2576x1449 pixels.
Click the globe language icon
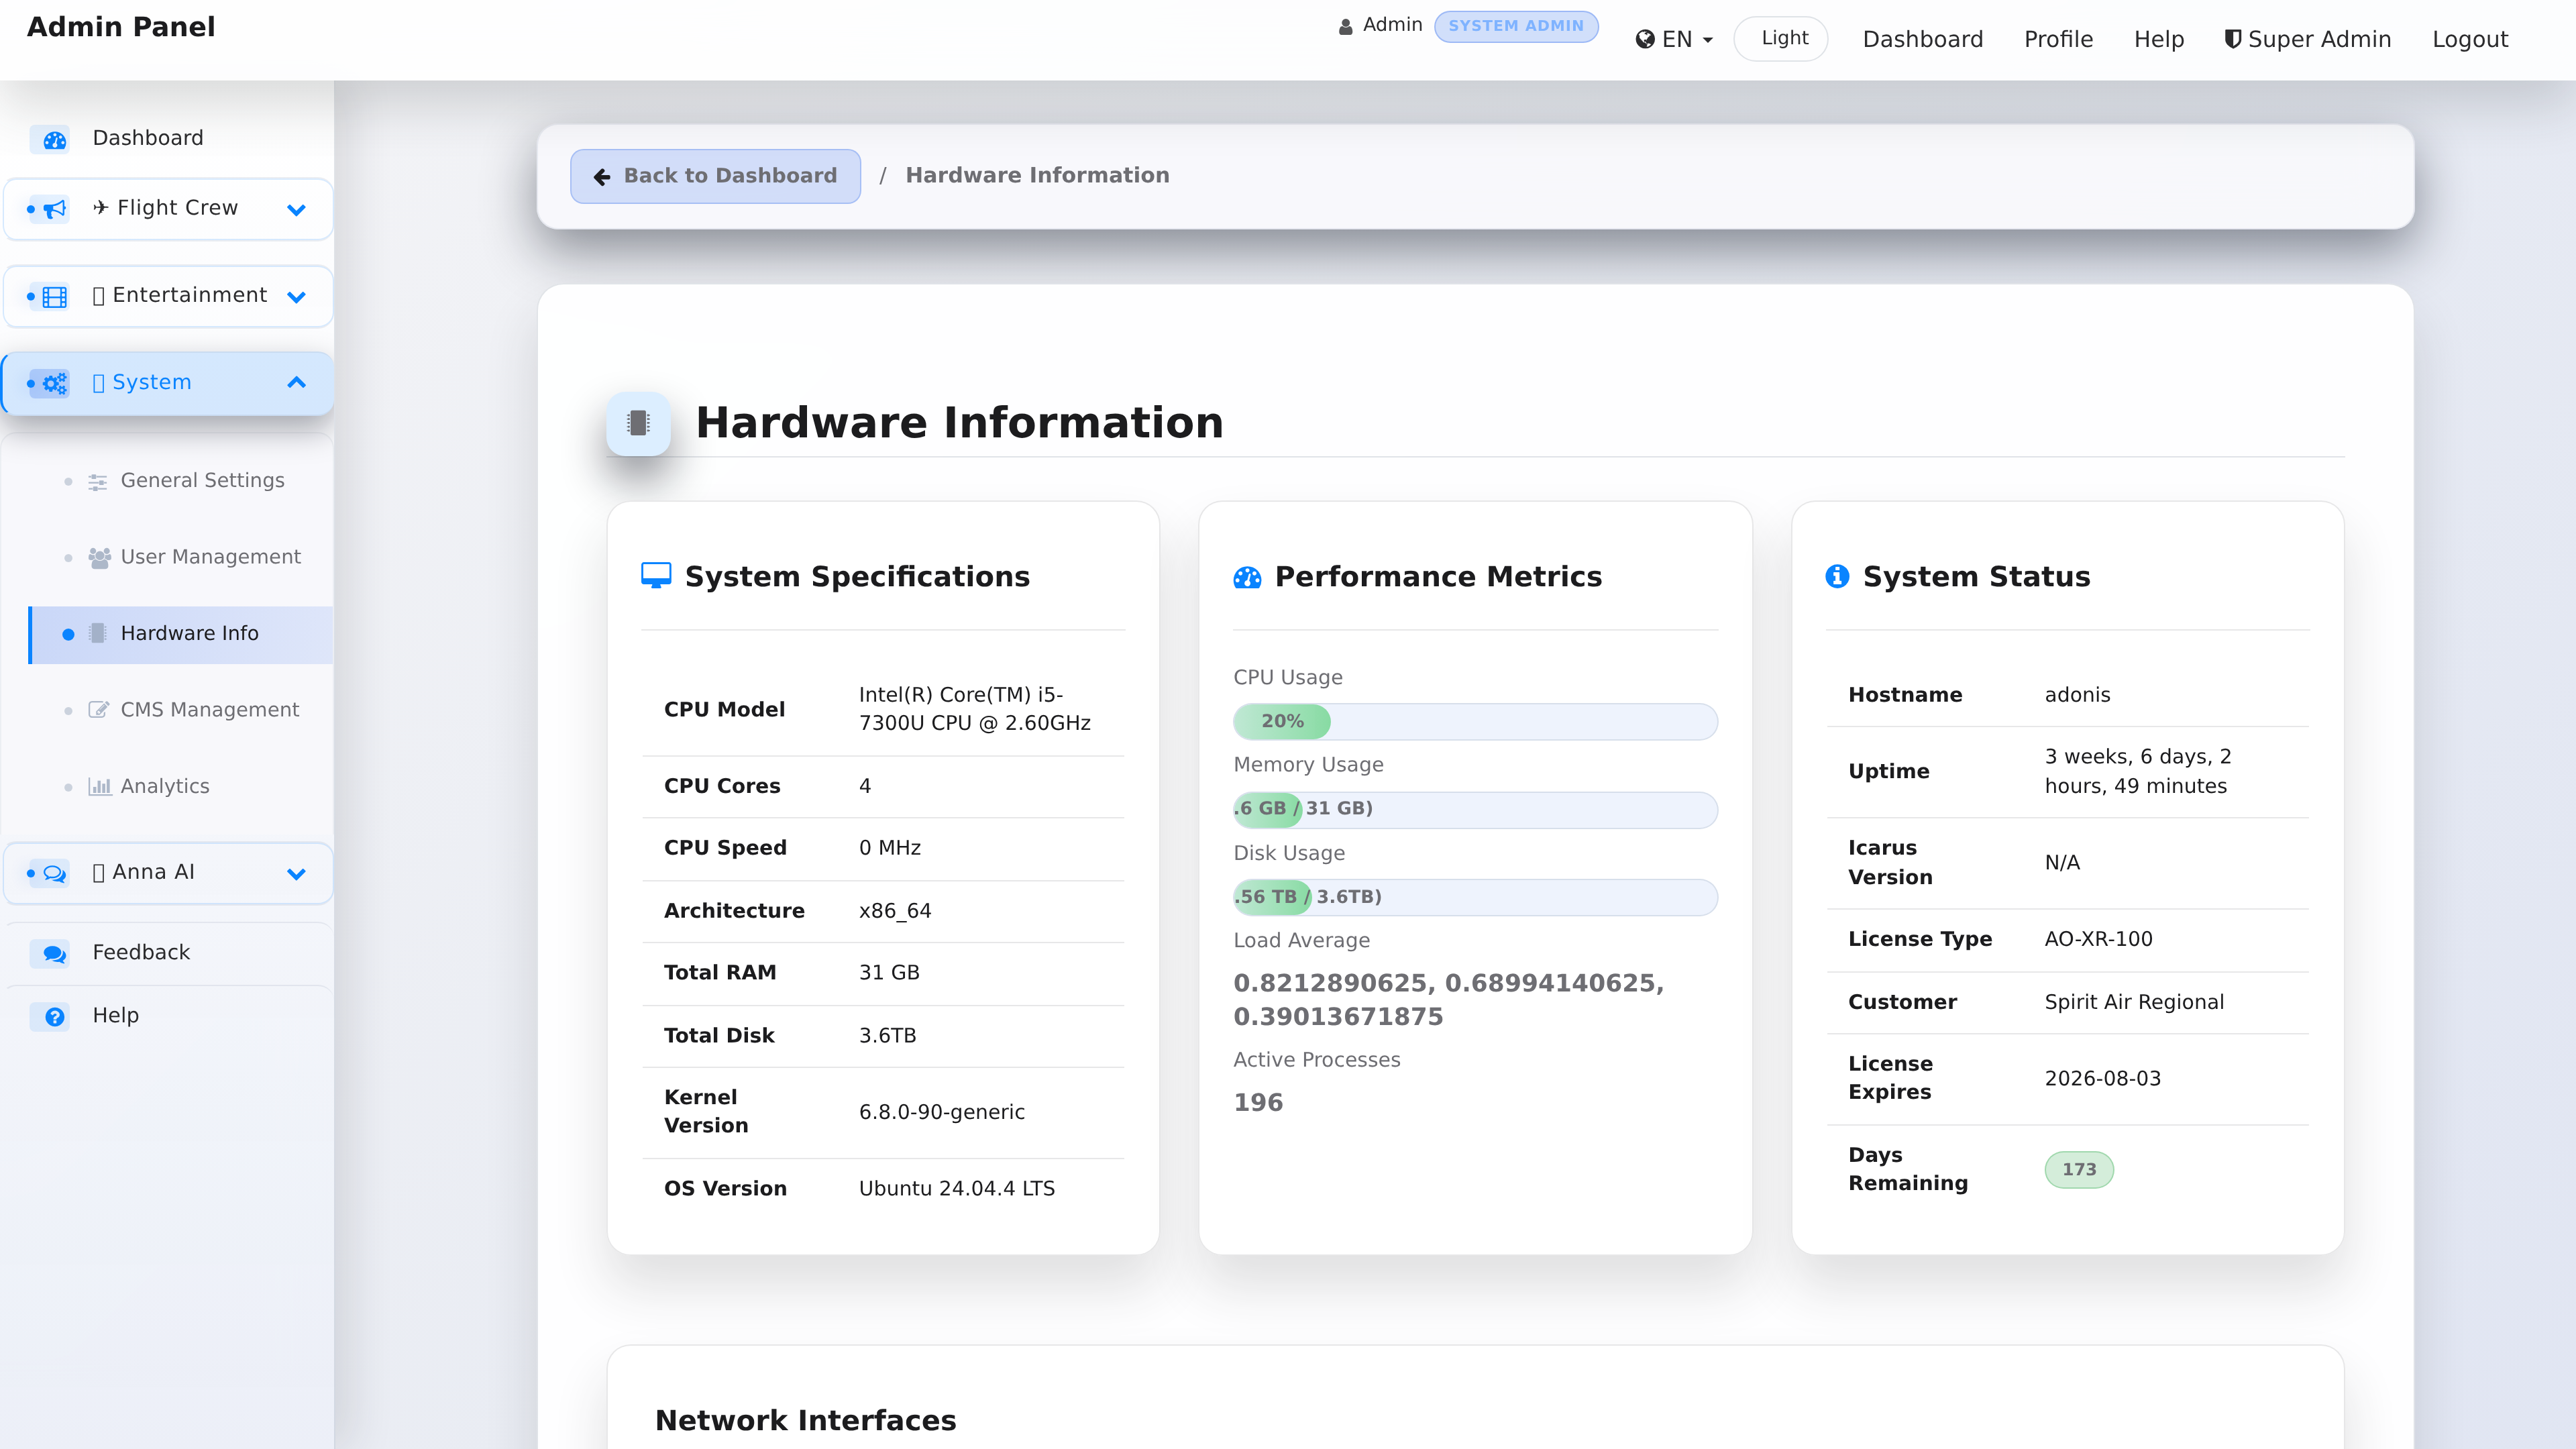tap(1645, 40)
